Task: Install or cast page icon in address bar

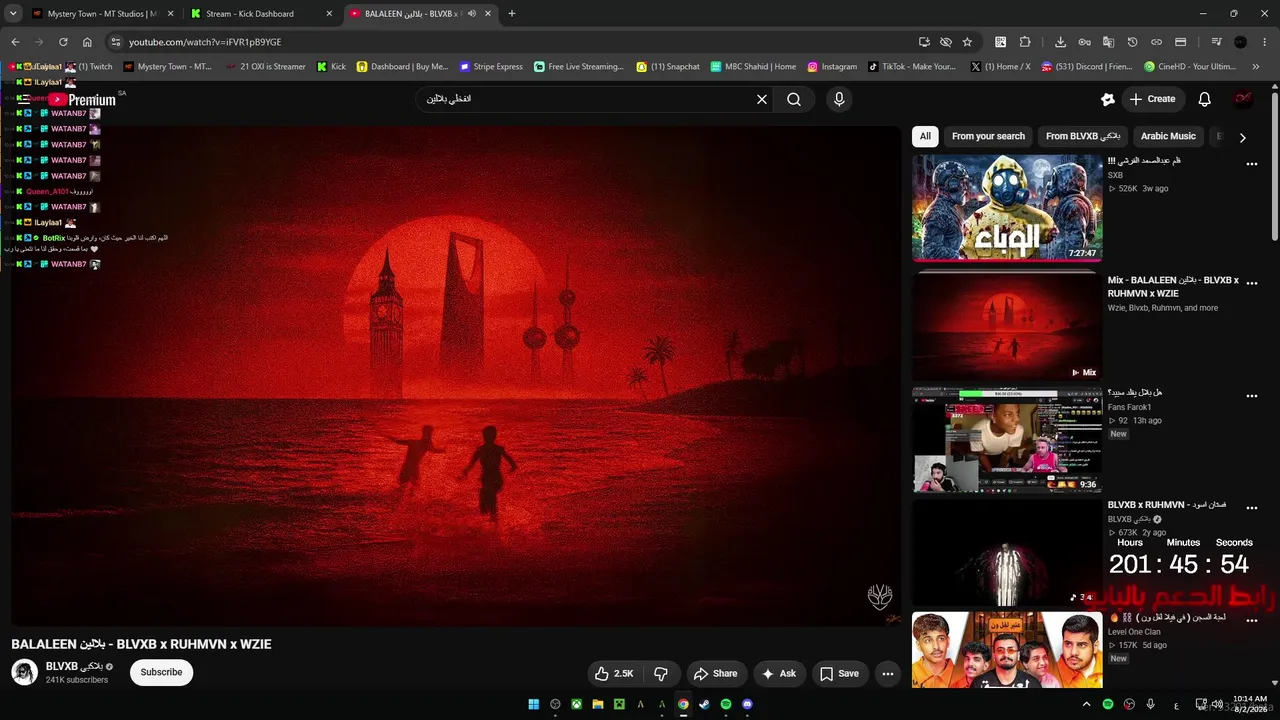Action: pos(924,42)
